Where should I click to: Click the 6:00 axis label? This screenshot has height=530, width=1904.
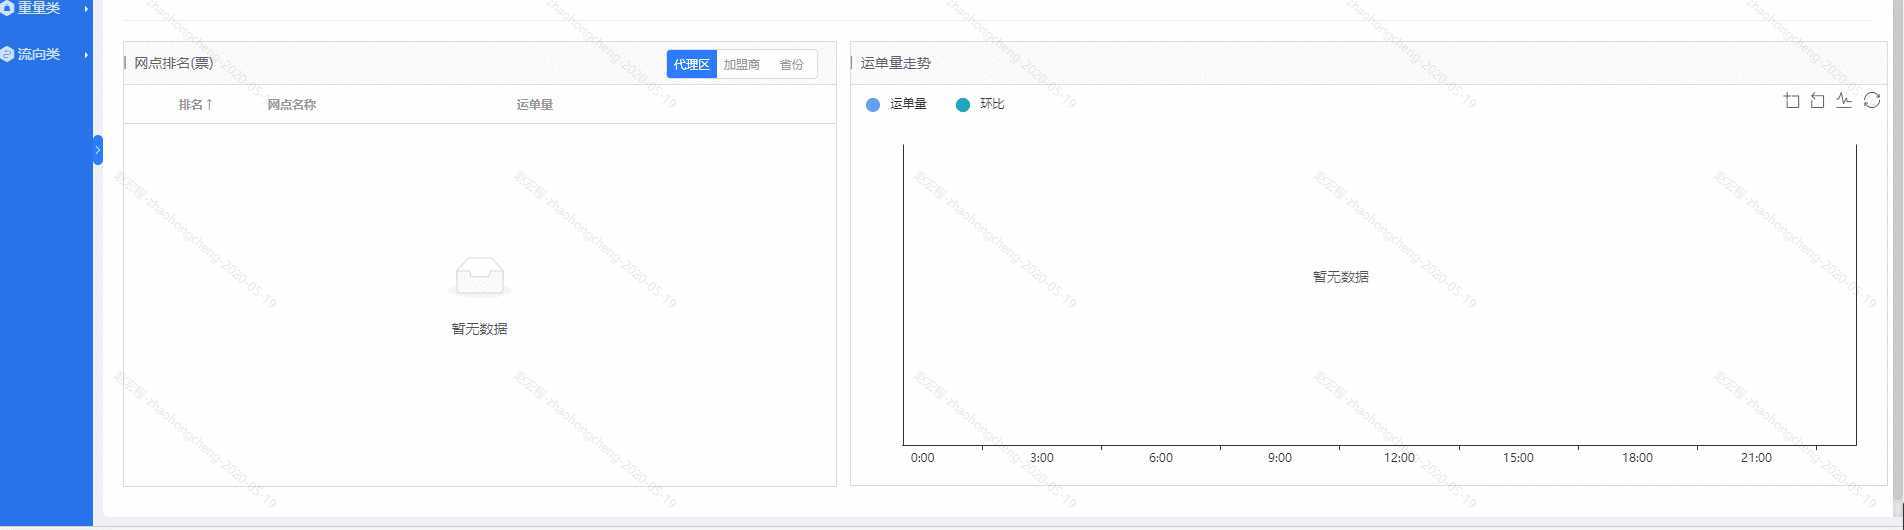click(x=1161, y=458)
